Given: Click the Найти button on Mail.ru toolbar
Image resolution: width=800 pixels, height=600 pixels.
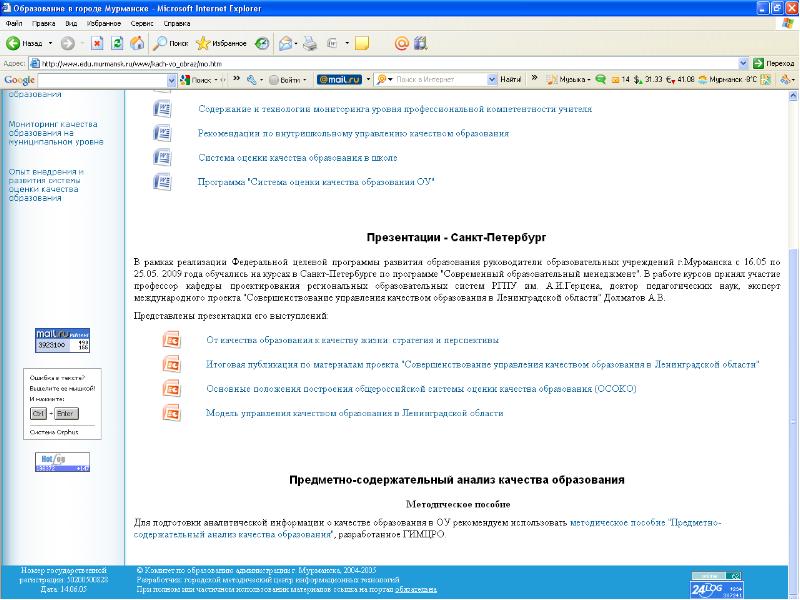Looking at the screenshot, I should pos(510,79).
